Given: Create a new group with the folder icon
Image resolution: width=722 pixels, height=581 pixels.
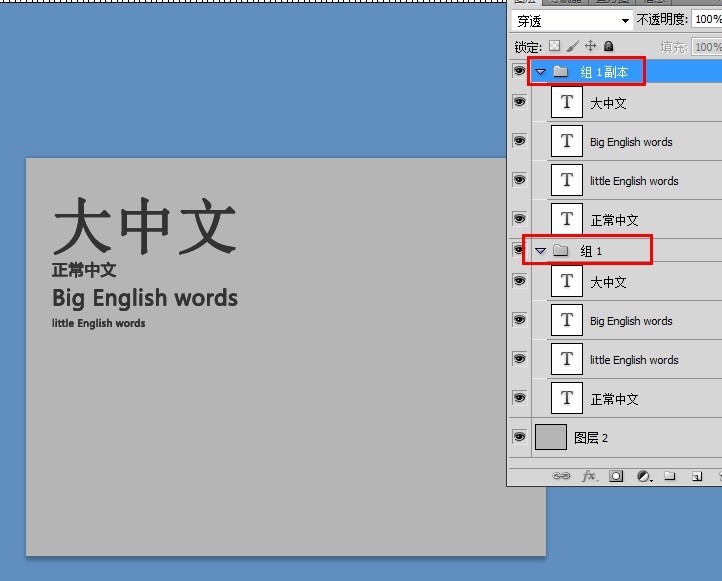Looking at the screenshot, I should point(670,476).
